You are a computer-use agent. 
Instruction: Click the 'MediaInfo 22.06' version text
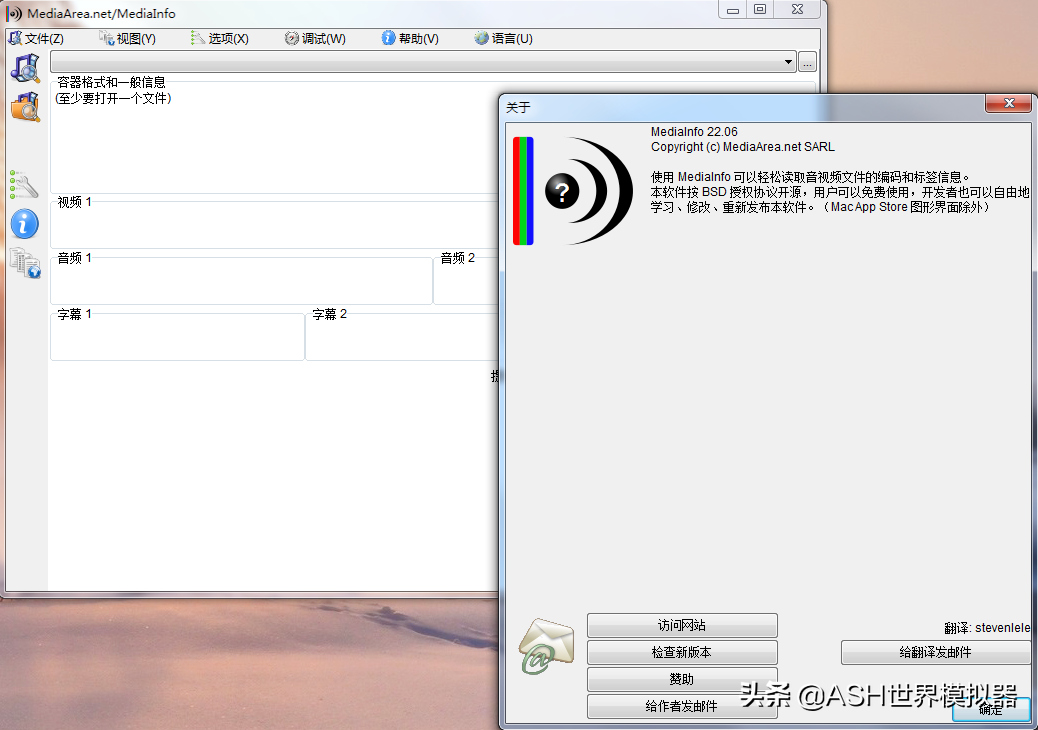694,132
